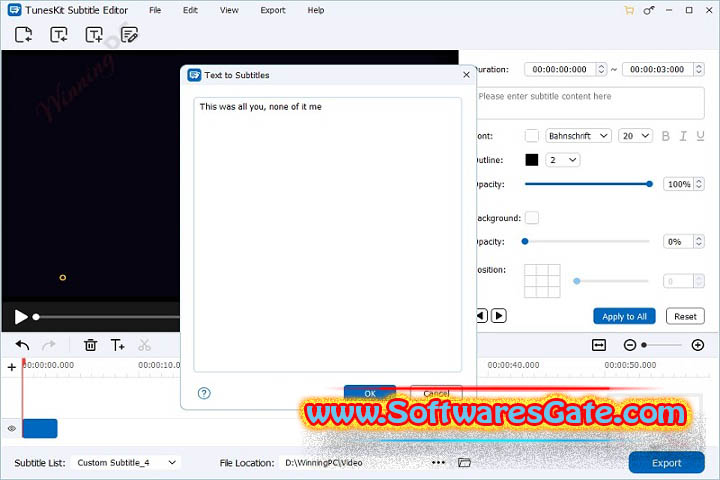Image resolution: width=720 pixels, height=480 pixels.
Task: Click the three dots browse location button
Action: tap(439, 463)
